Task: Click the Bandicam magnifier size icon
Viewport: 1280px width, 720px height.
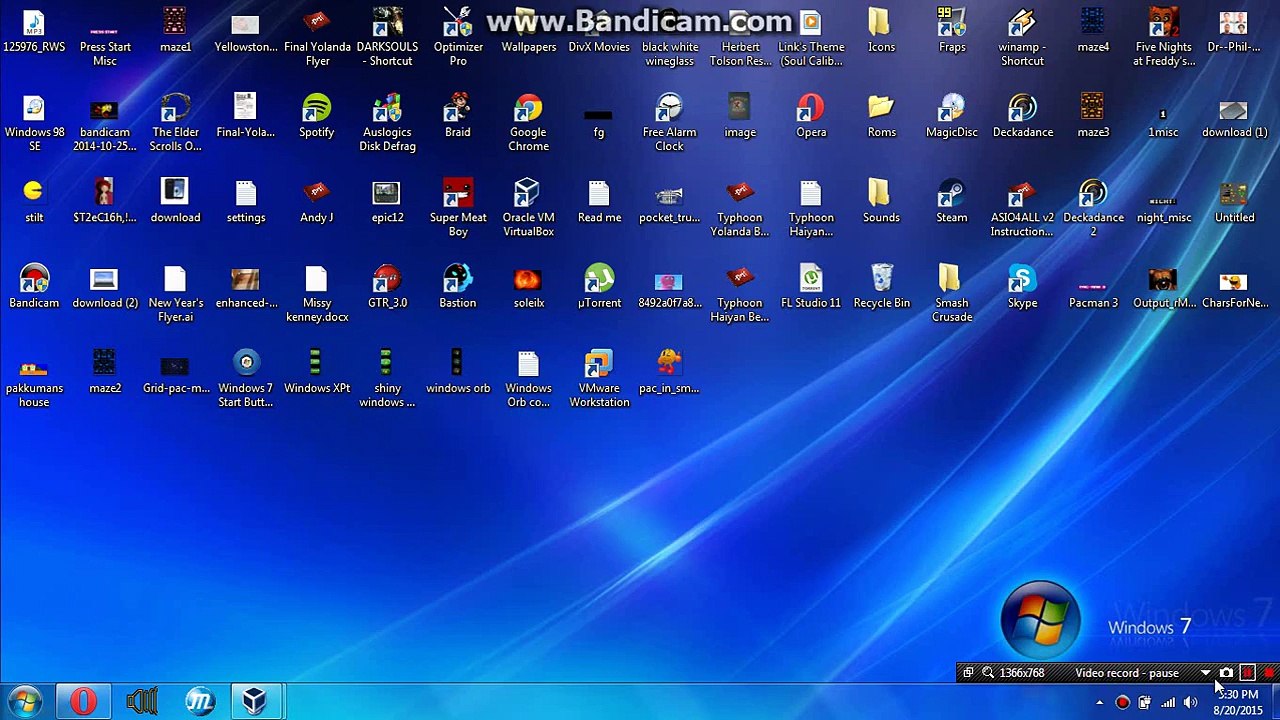Action: pos(987,673)
